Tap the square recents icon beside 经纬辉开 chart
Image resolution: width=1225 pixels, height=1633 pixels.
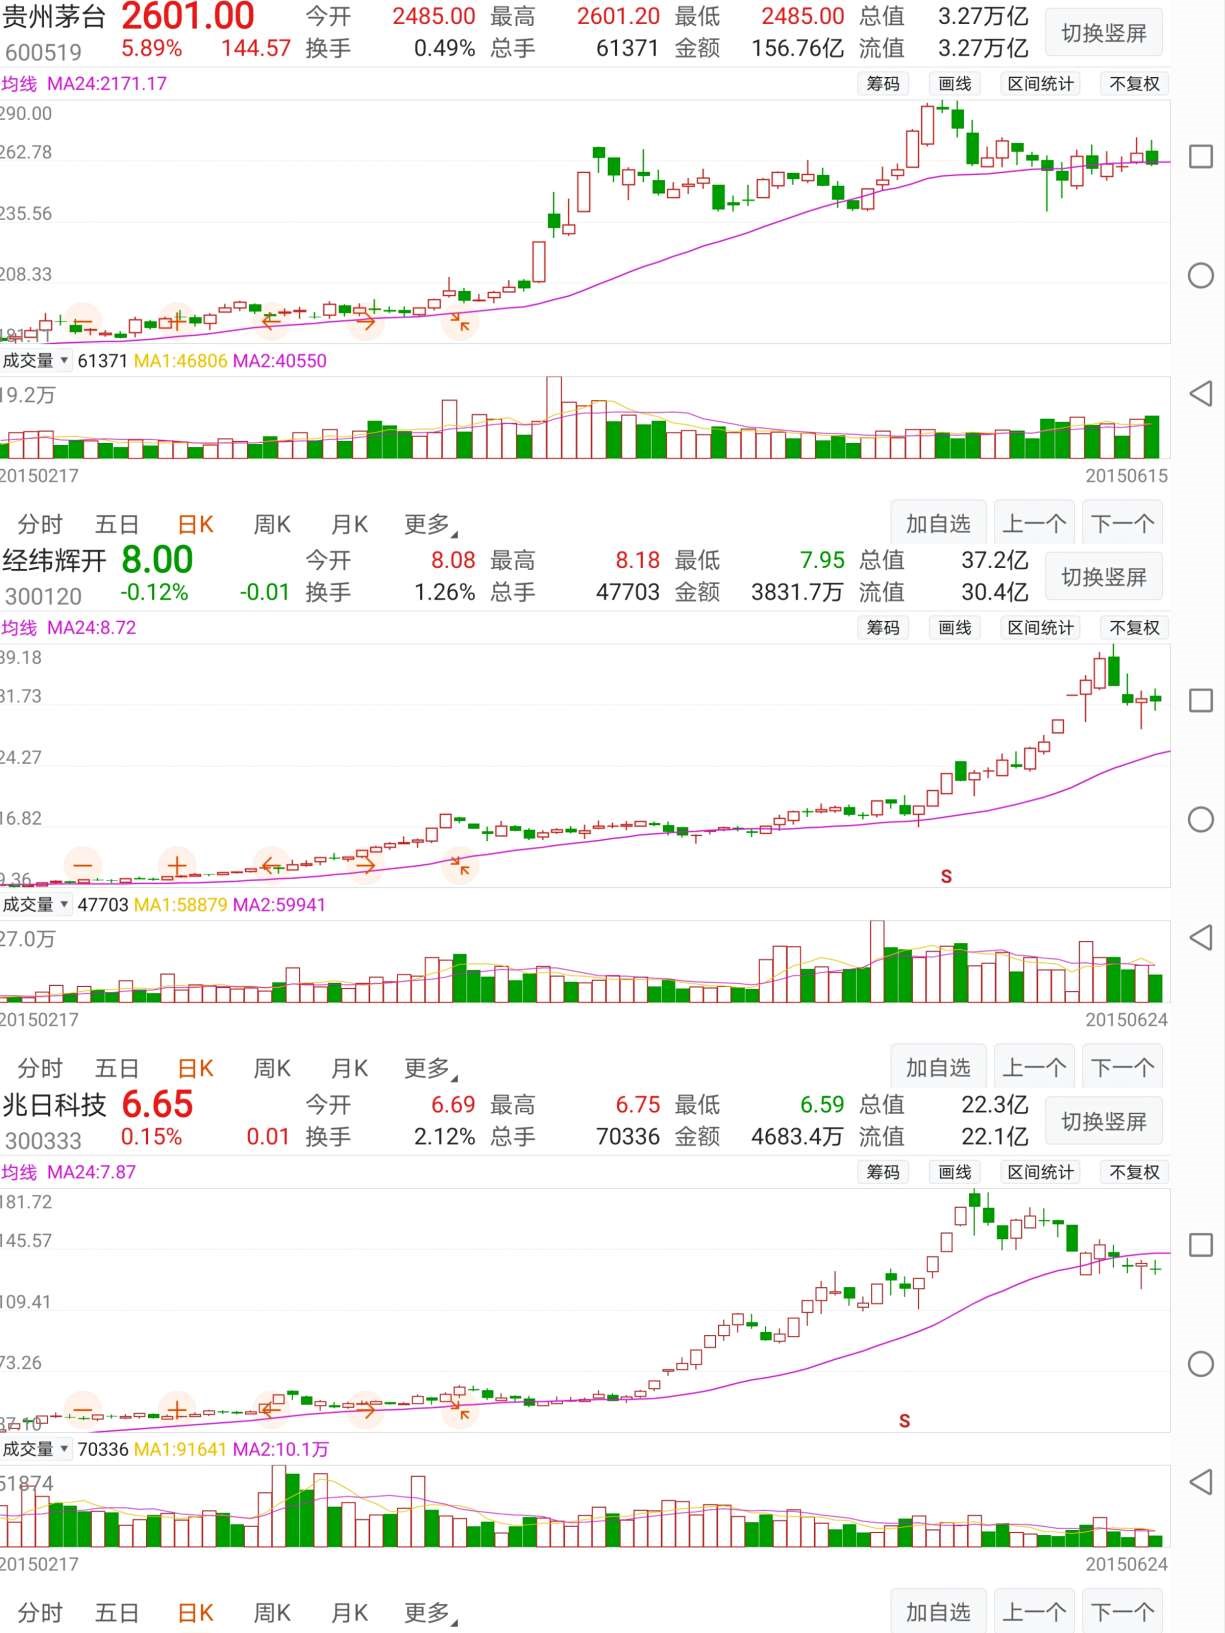tap(1201, 701)
